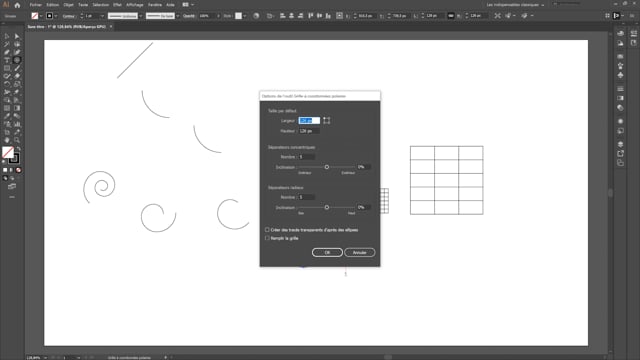Select the Eyedropper tool
The image size is (640, 360).
7,116
